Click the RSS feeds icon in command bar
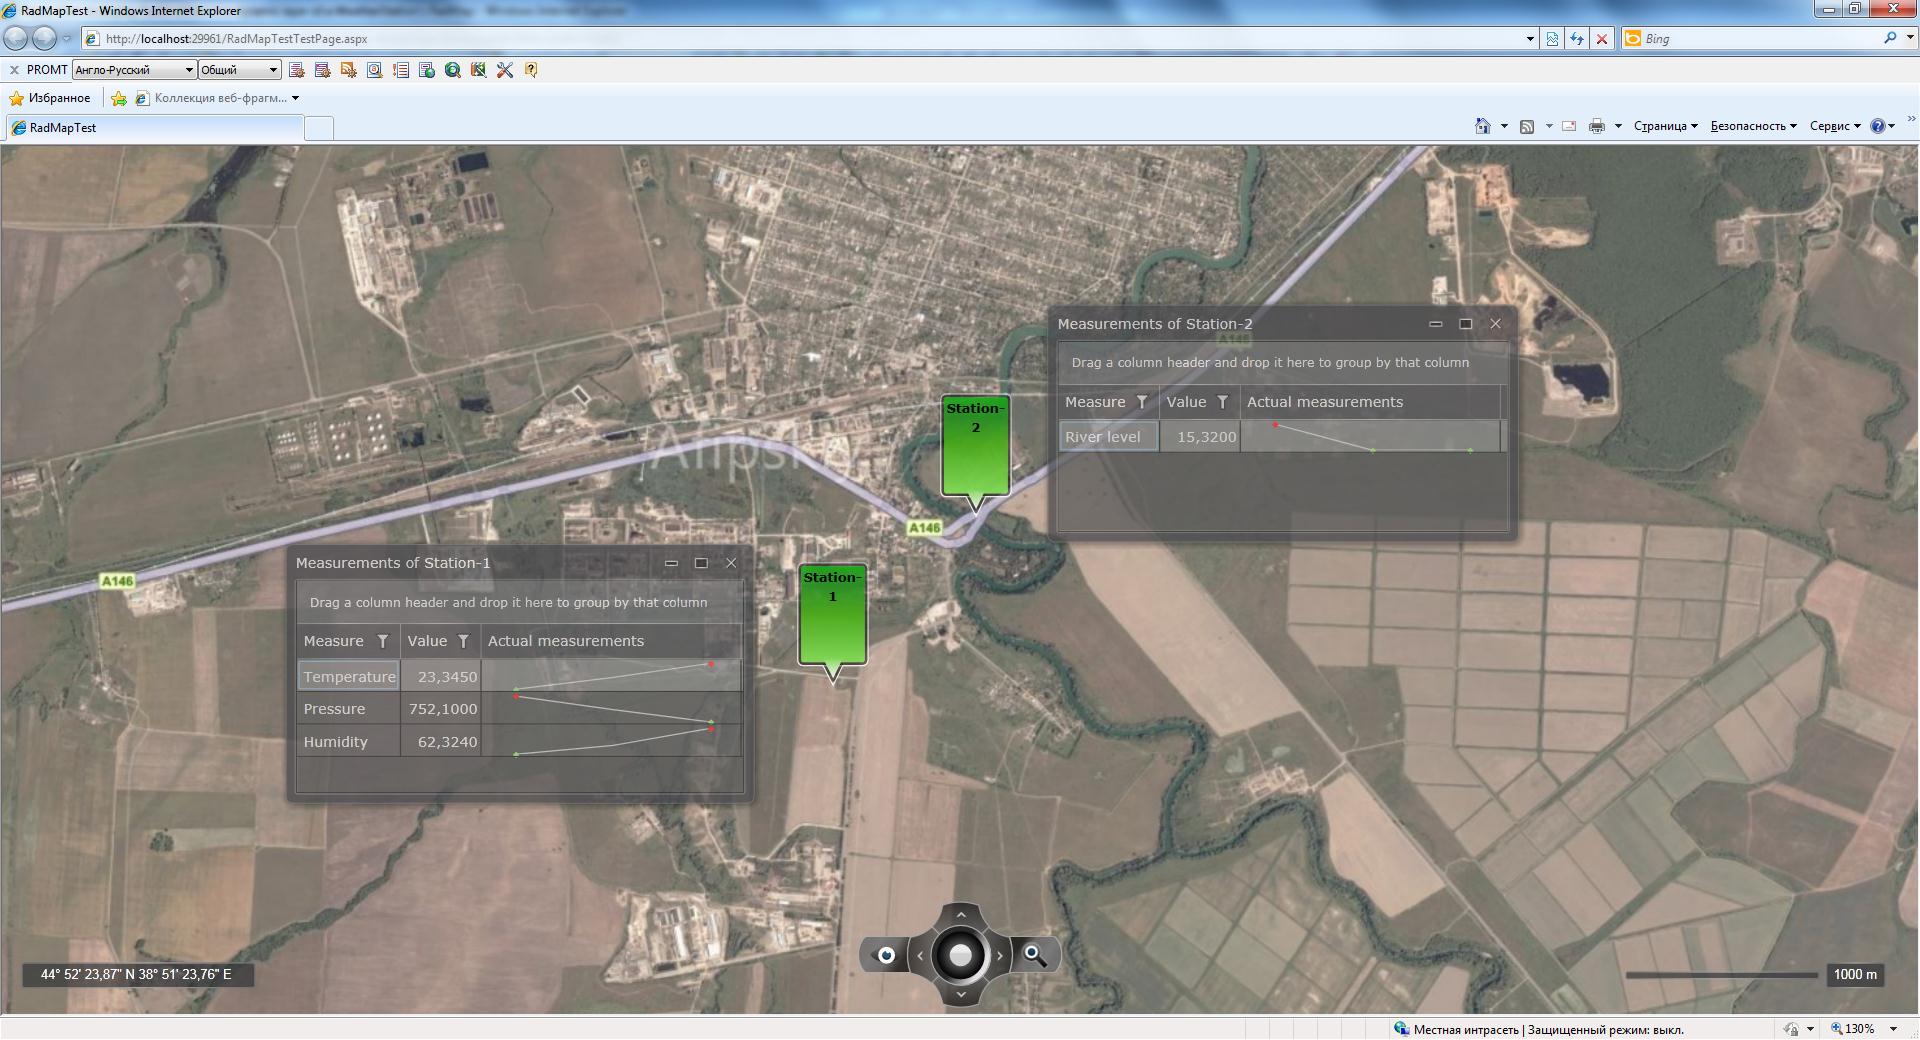Image resolution: width=1920 pixels, height=1040 pixels. (x=1527, y=126)
